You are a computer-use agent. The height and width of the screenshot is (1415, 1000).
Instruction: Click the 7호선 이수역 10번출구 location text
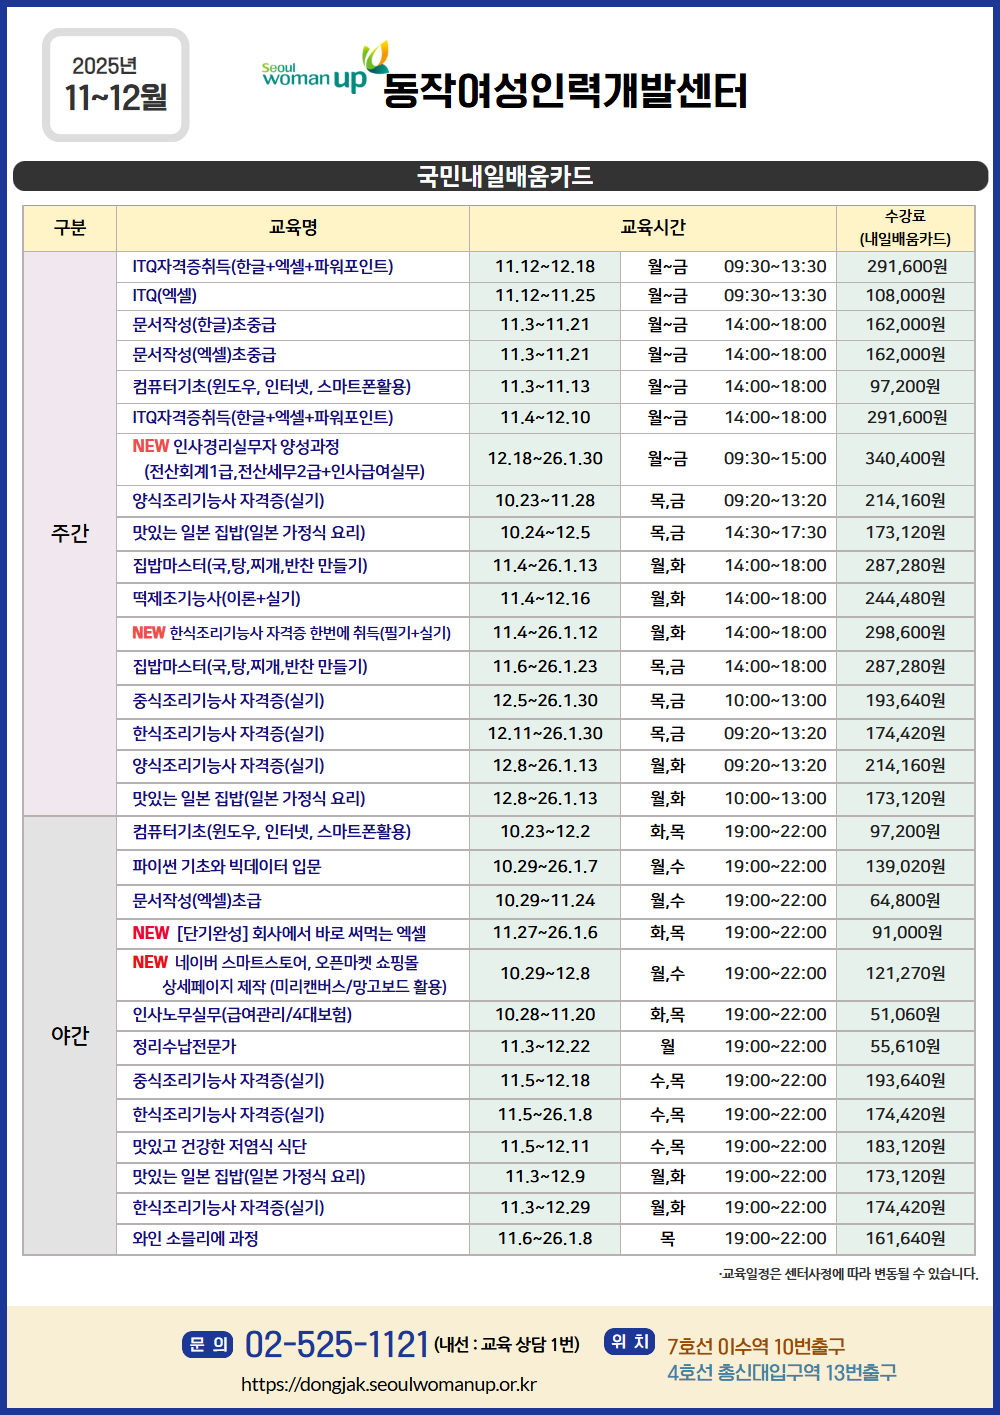(756, 1347)
